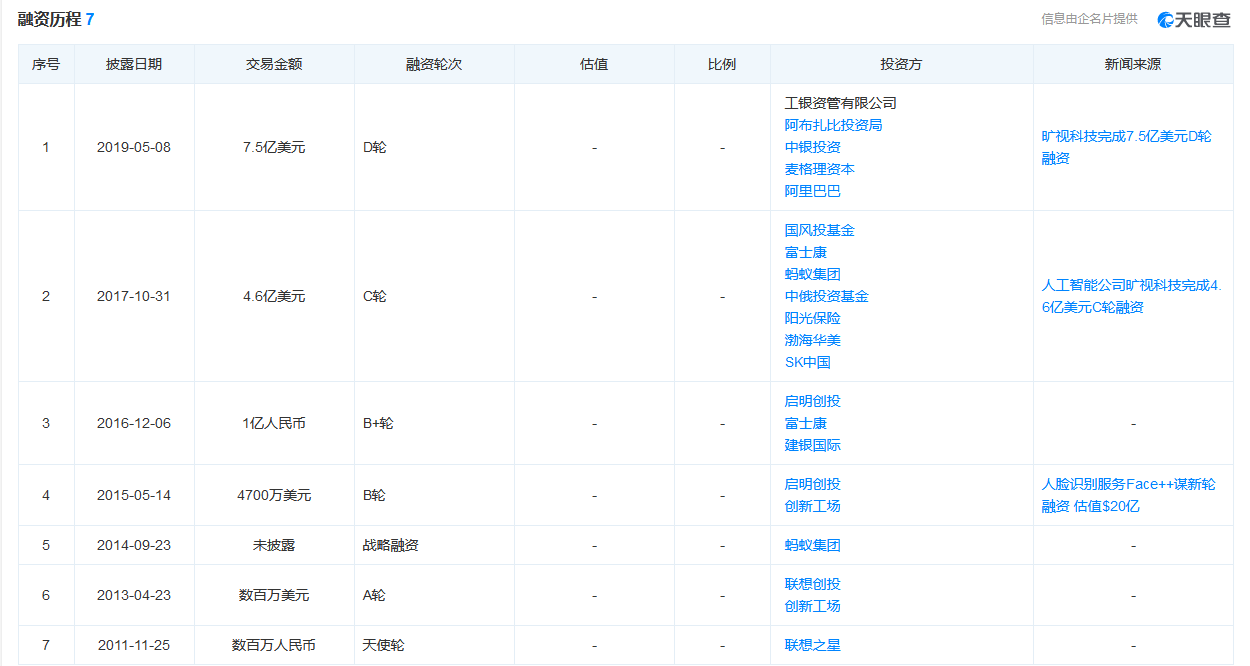Open investor SK中国 link
This screenshot has width=1250, height=666.
point(807,362)
